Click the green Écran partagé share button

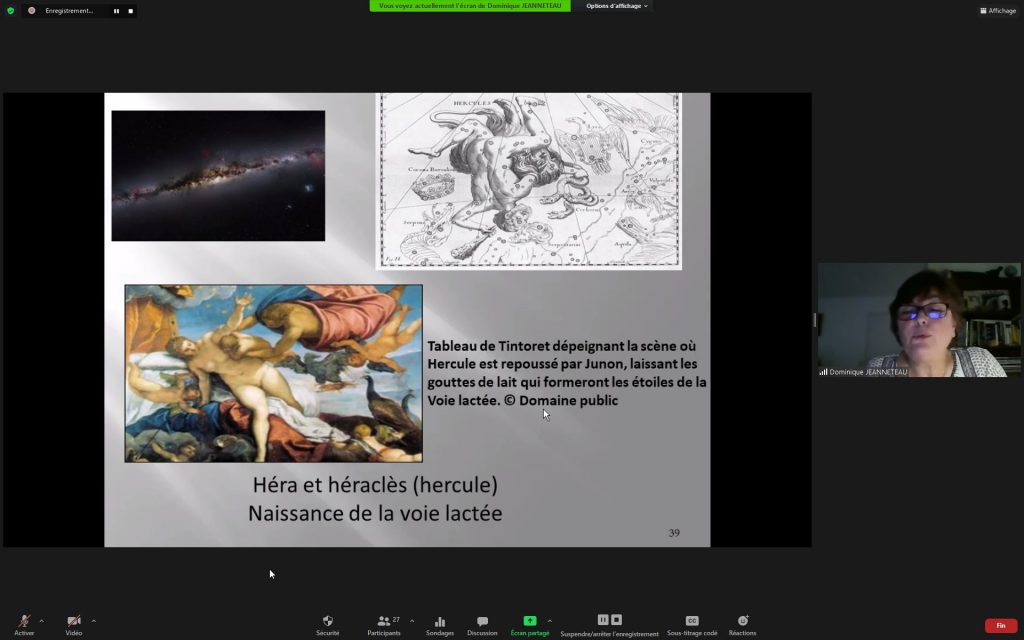[x=530, y=624]
